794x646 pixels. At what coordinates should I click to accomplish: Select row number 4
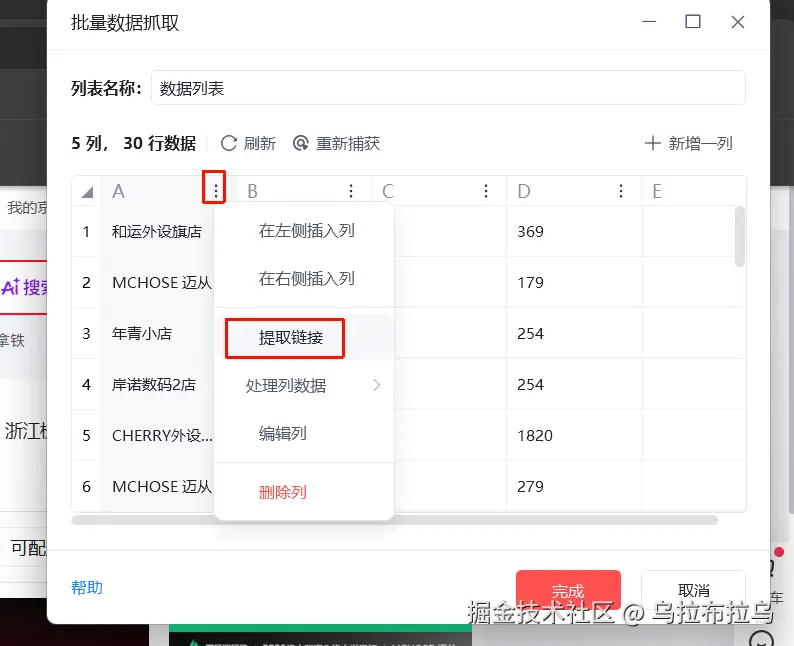pyautogui.click(x=87, y=385)
